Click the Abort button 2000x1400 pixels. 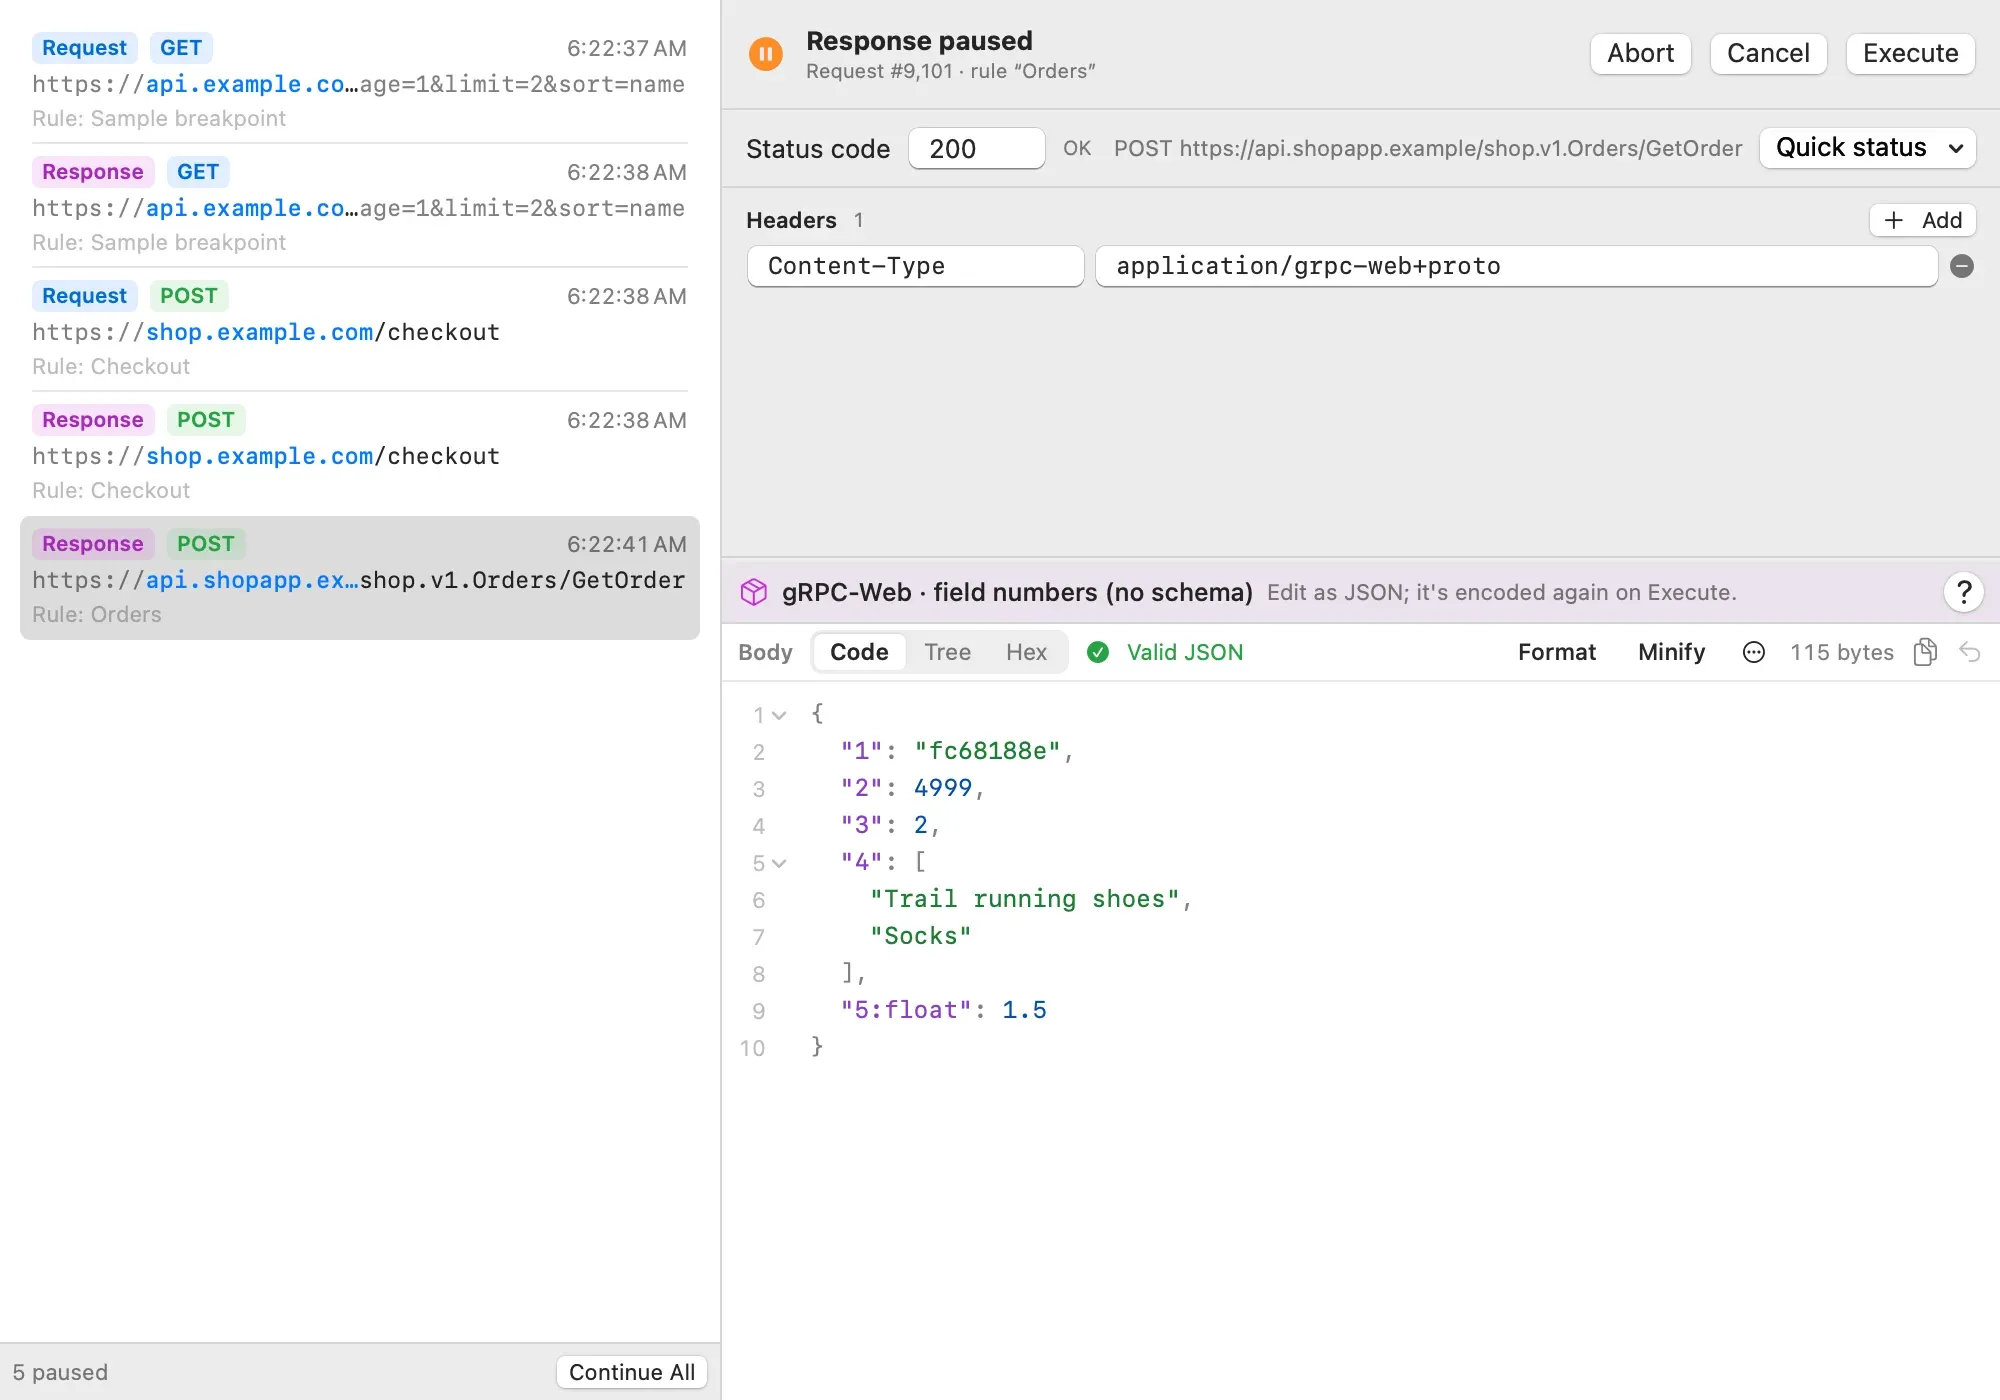click(x=1640, y=53)
